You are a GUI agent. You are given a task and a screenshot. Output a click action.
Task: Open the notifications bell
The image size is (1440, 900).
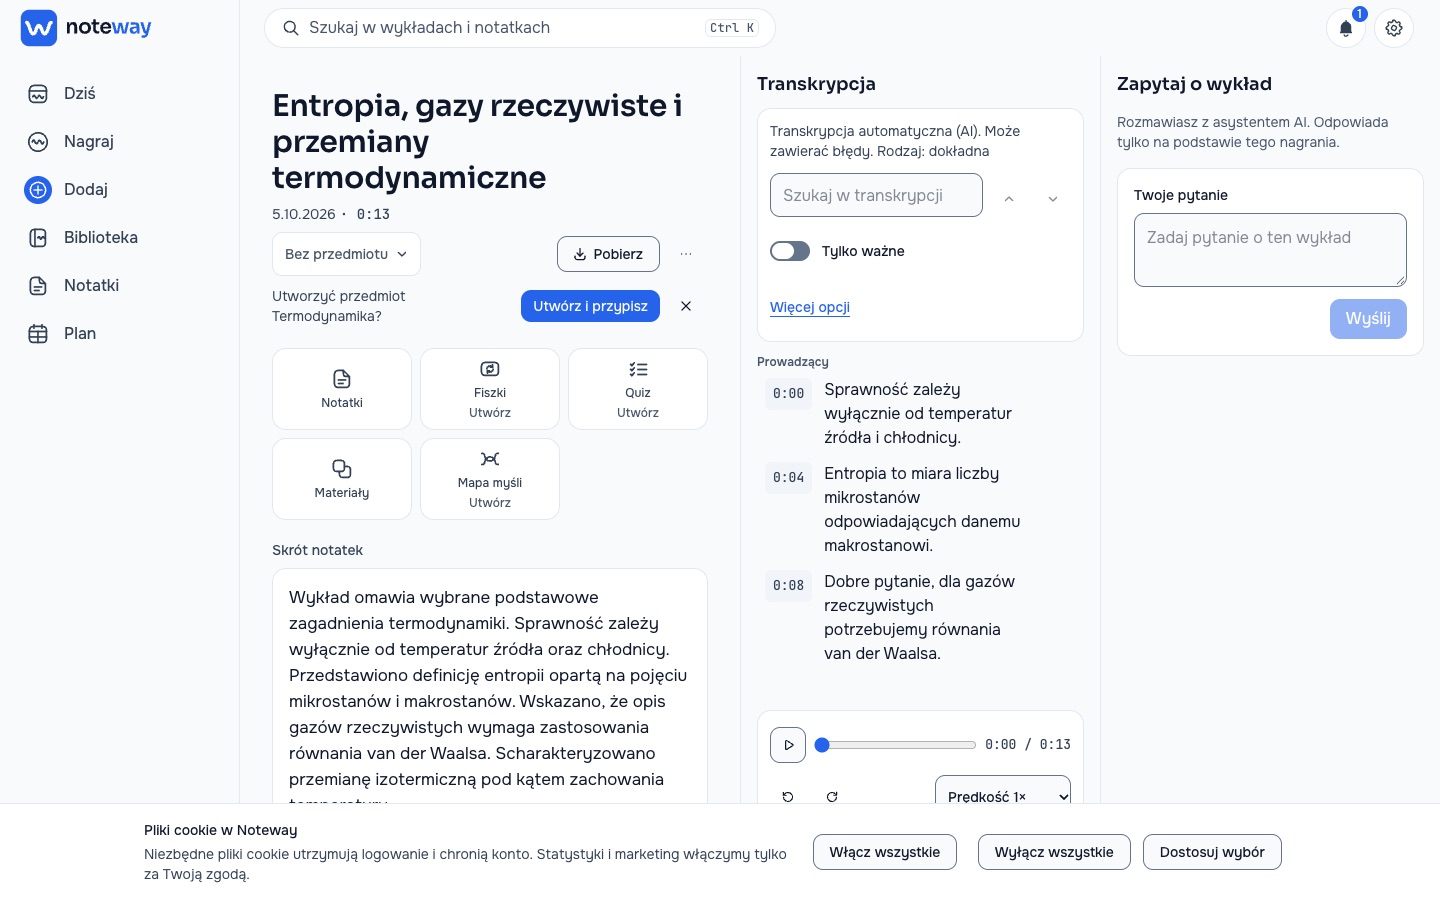1346,28
